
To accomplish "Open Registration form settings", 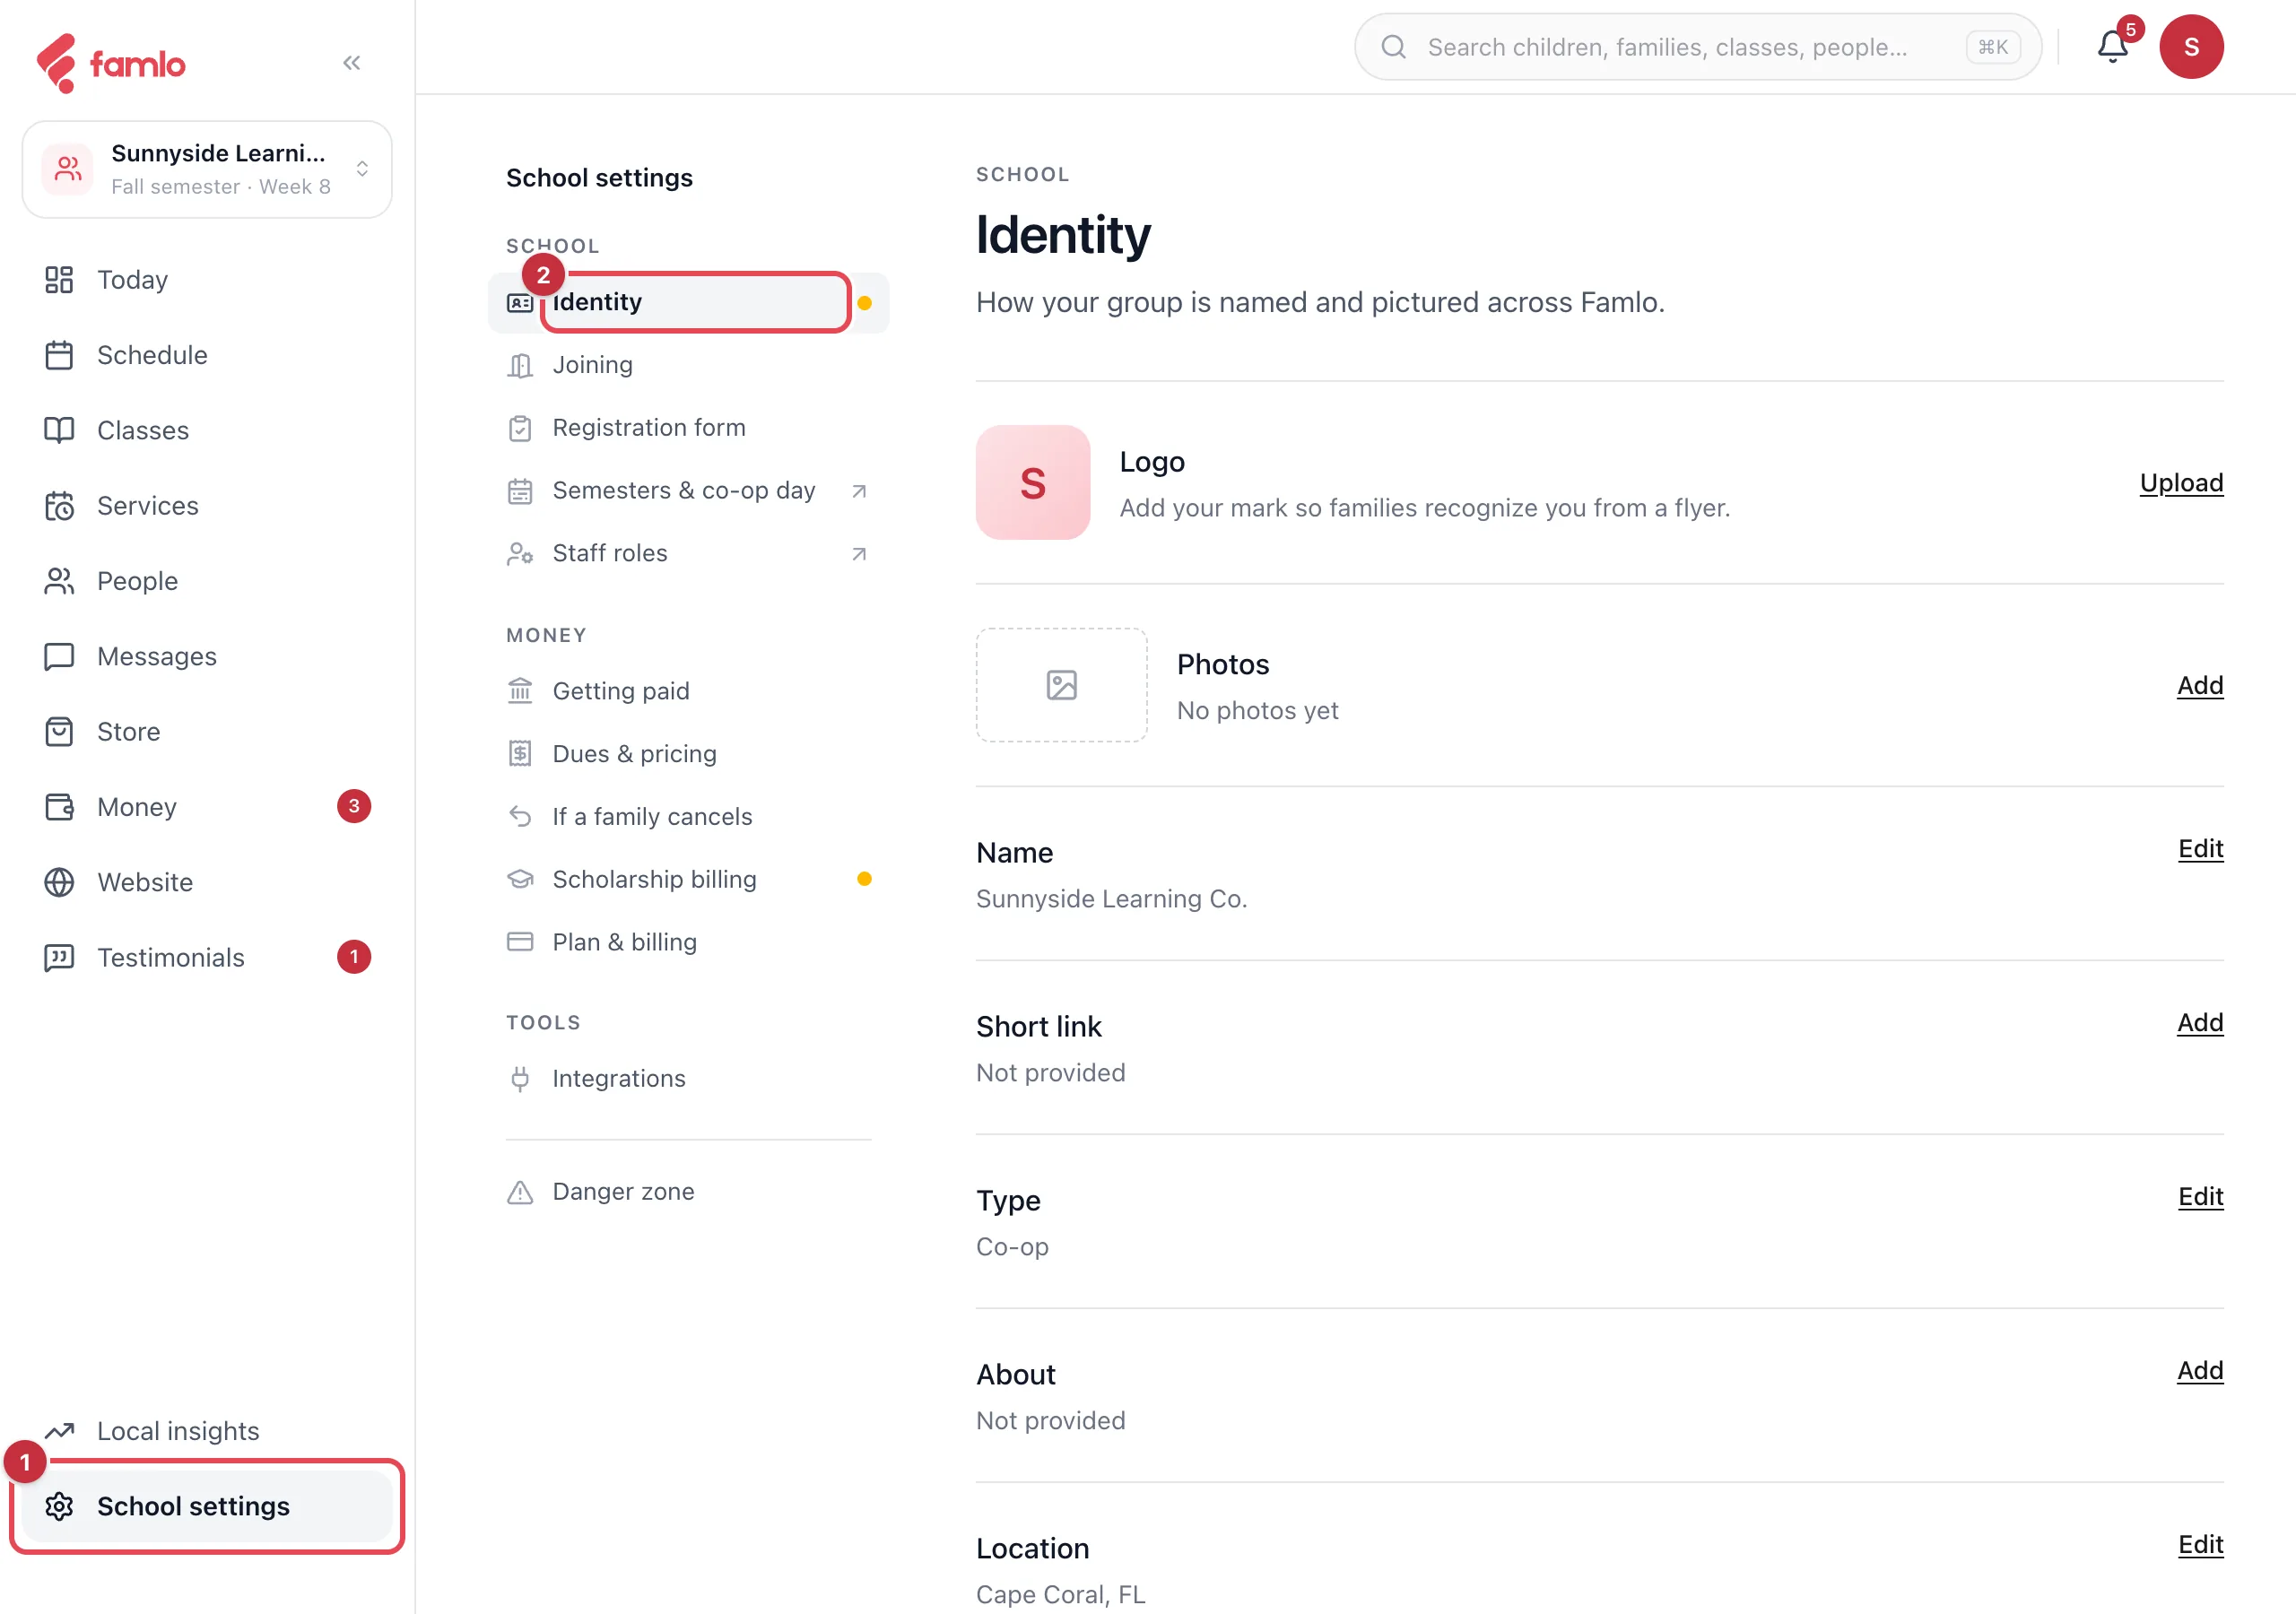I will [688, 428].
